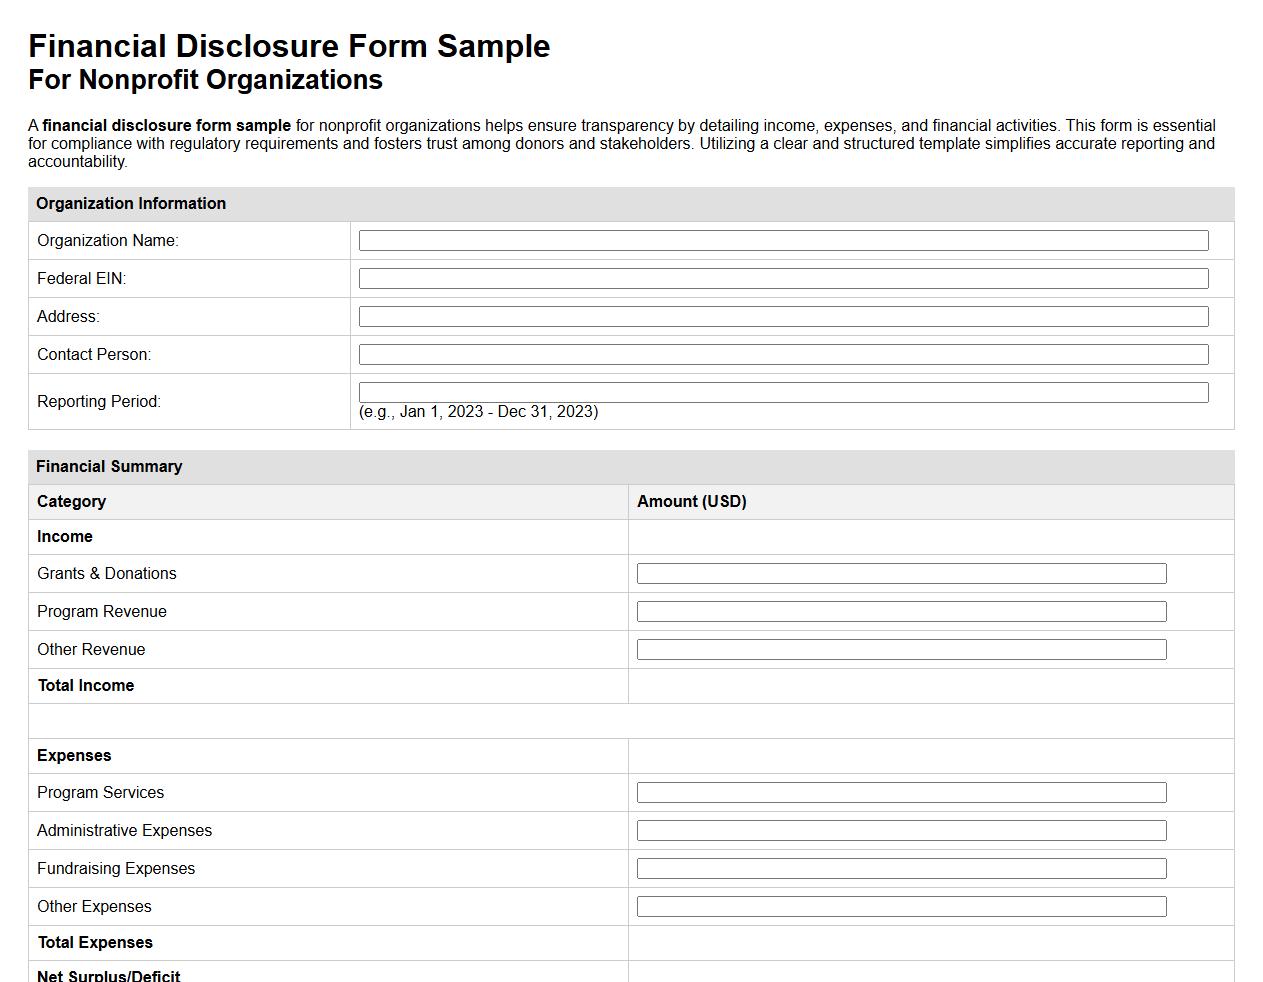Viewport: 1263px width, 982px height.
Task: Click the bold Income category label
Action: (64, 537)
